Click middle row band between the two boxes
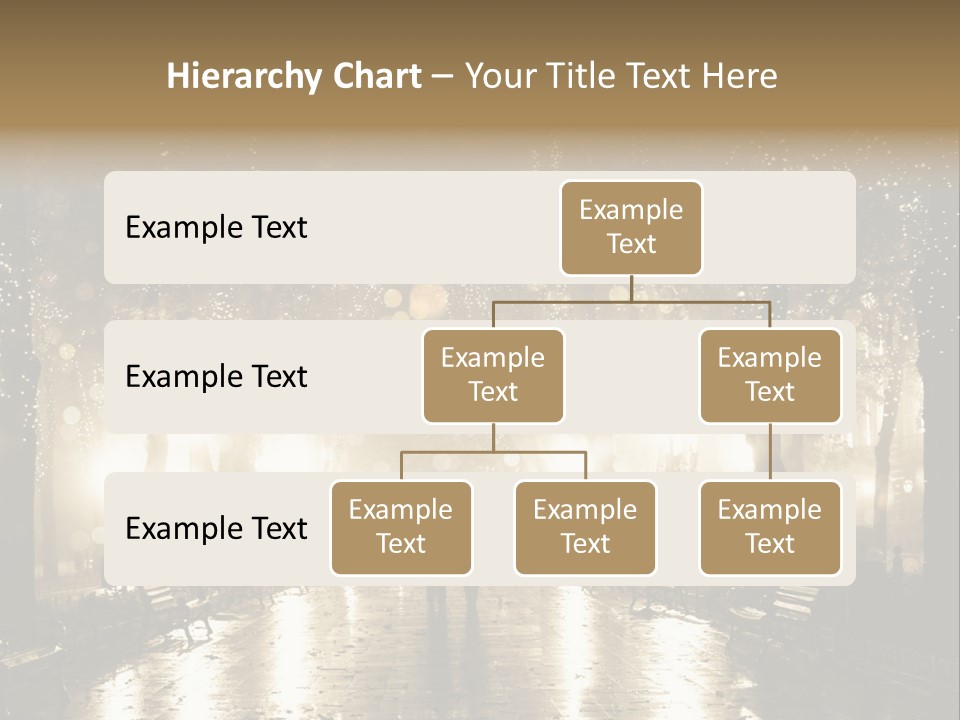960x720 pixels. click(631, 377)
